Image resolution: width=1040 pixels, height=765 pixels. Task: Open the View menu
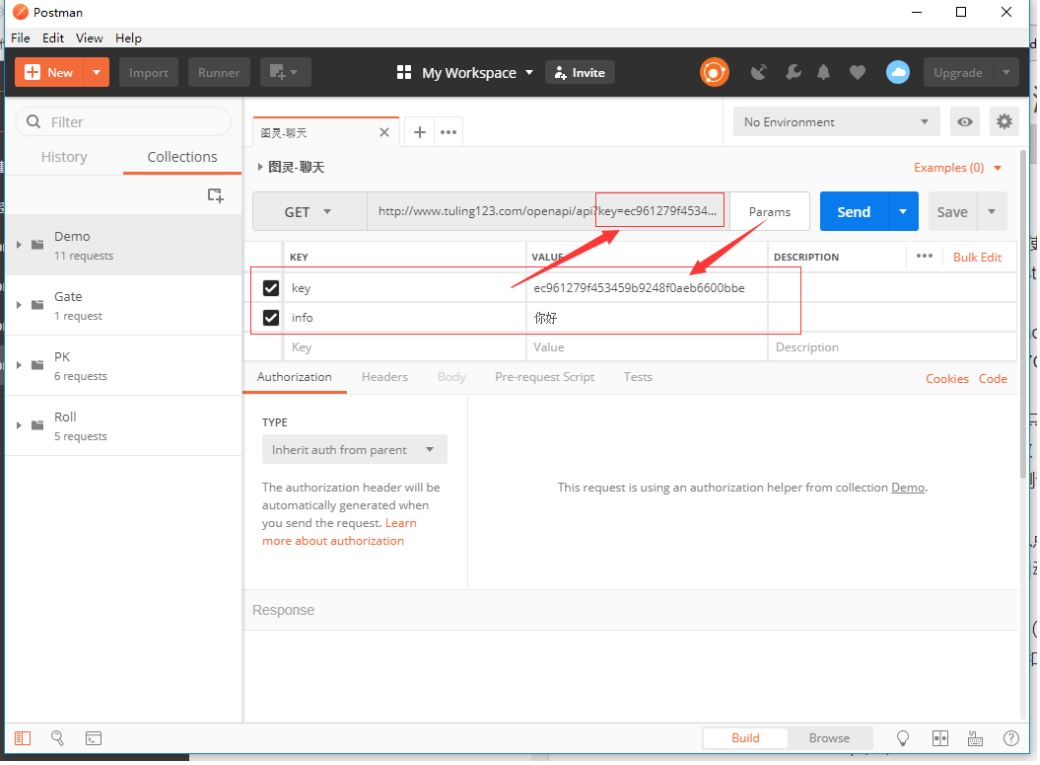(89, 38)
